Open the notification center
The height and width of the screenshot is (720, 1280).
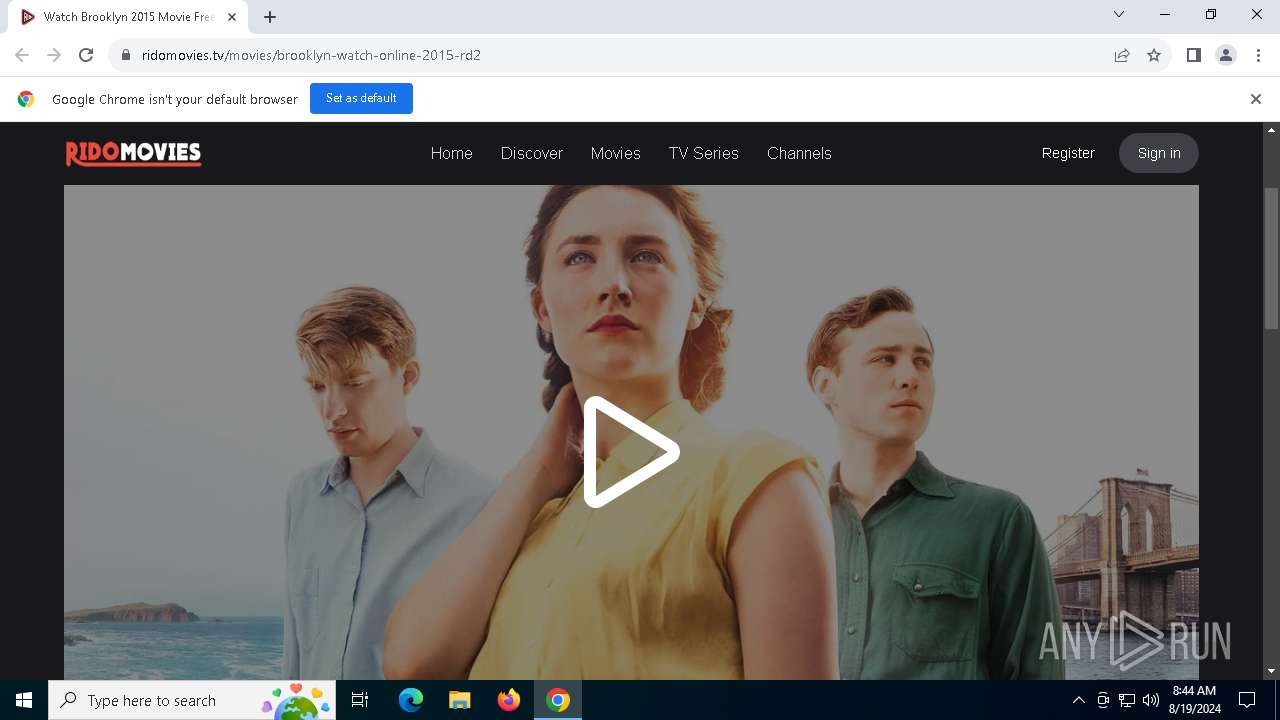tap(1247, 700)
